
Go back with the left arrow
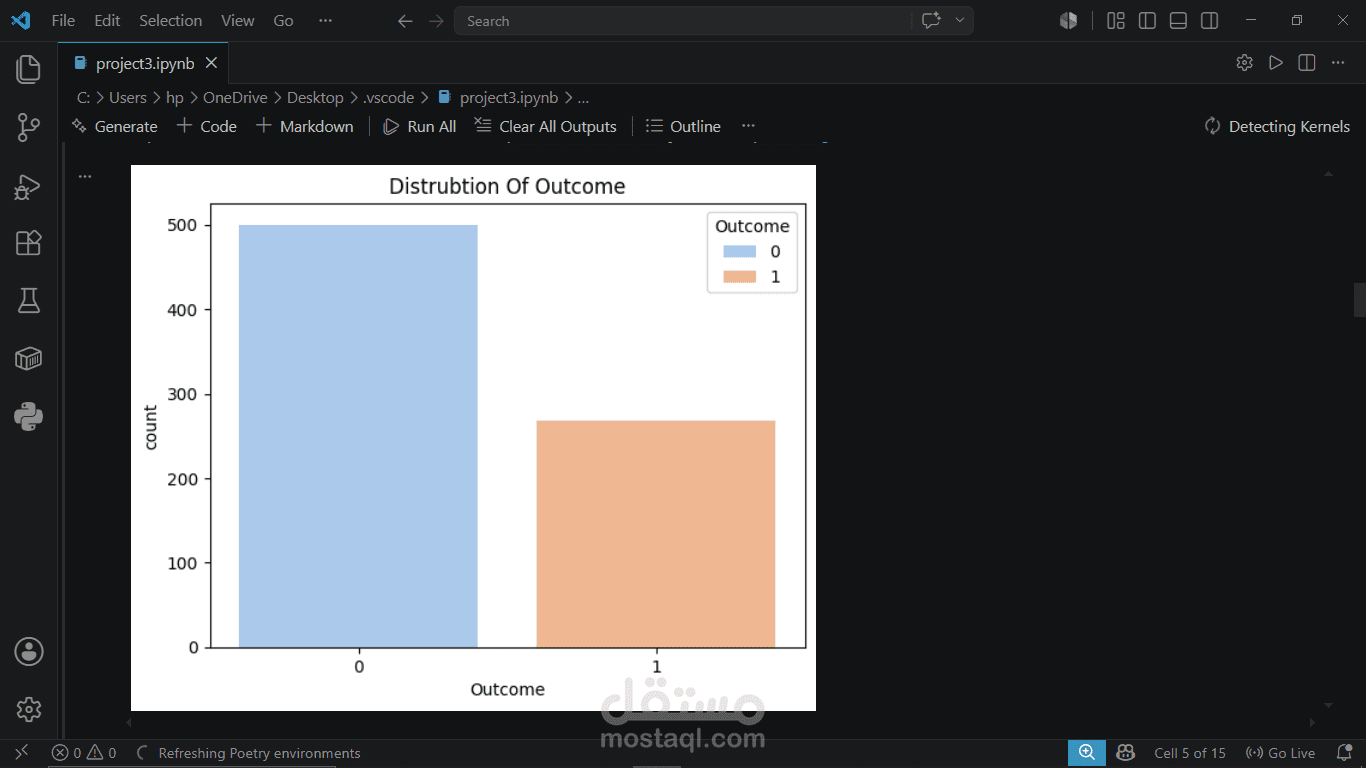click(404, 21)
